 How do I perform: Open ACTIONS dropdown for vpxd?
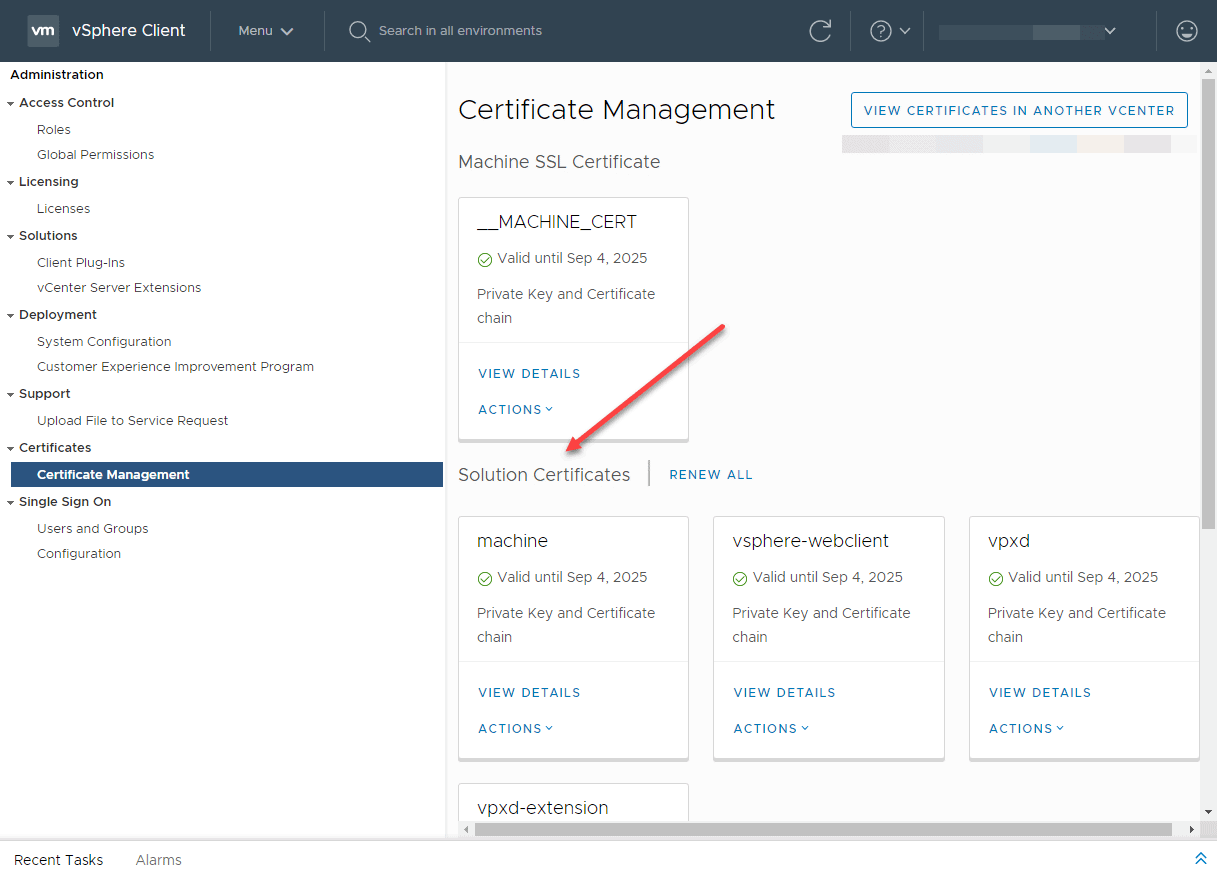click(x=1027, y=728)
